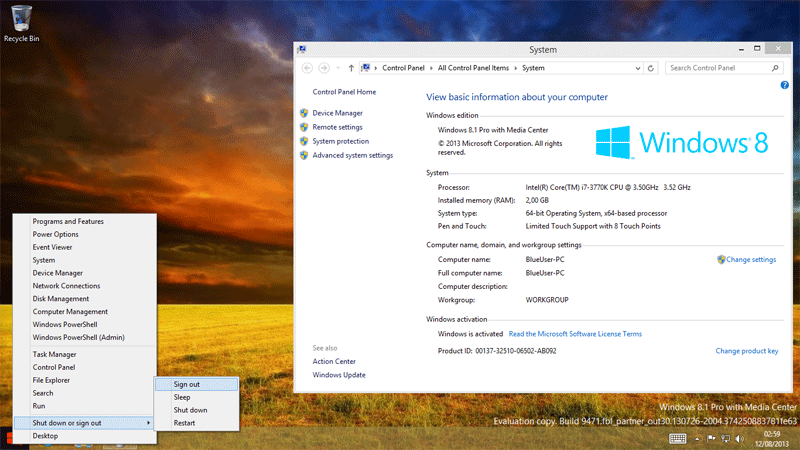Click All Control Panel Items breadcrumb
Viewport: 800px width, 450px height.
click(473, 68)
